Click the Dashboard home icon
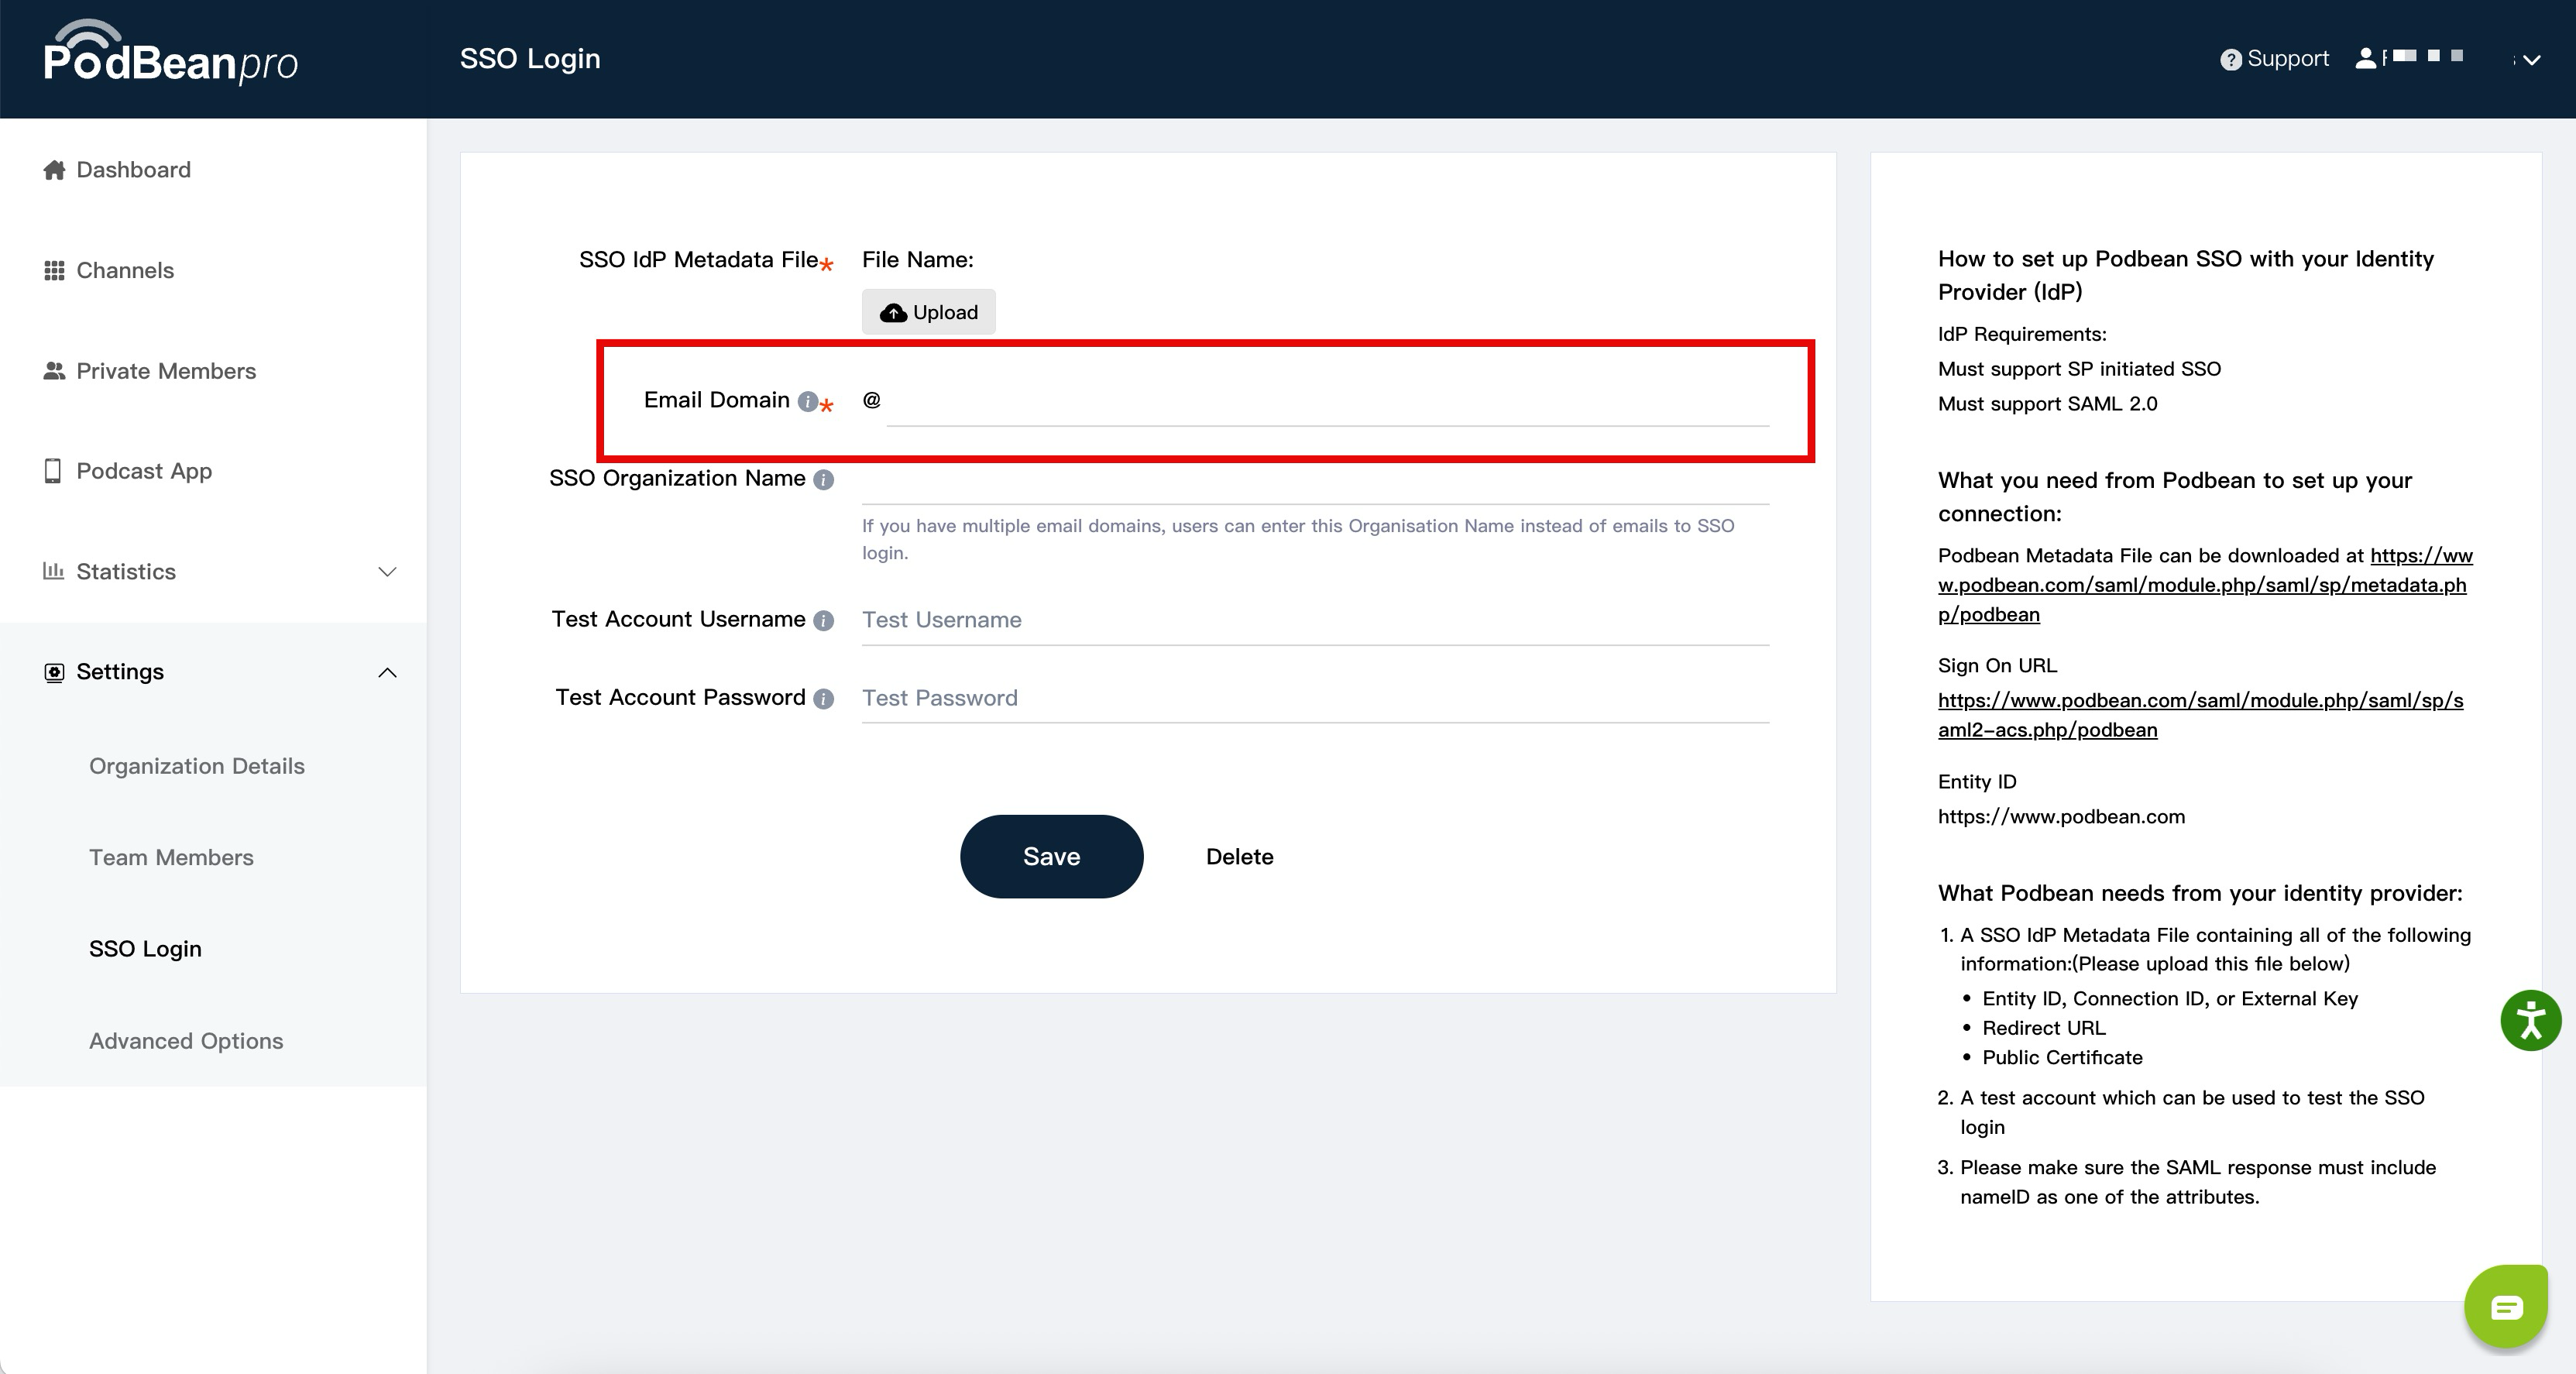2576x1374 pixels. tap(54, 170)
